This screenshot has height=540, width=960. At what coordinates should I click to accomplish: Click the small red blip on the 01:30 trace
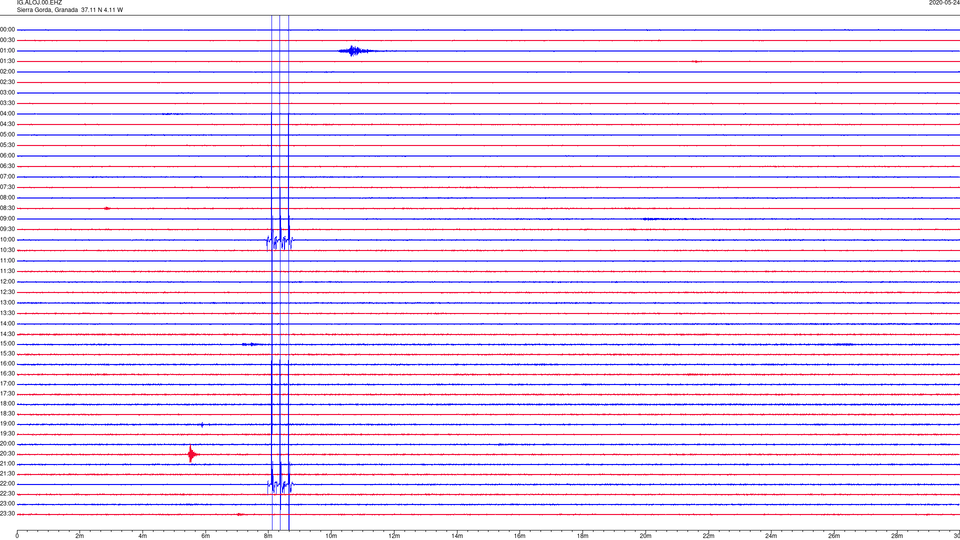695,61
